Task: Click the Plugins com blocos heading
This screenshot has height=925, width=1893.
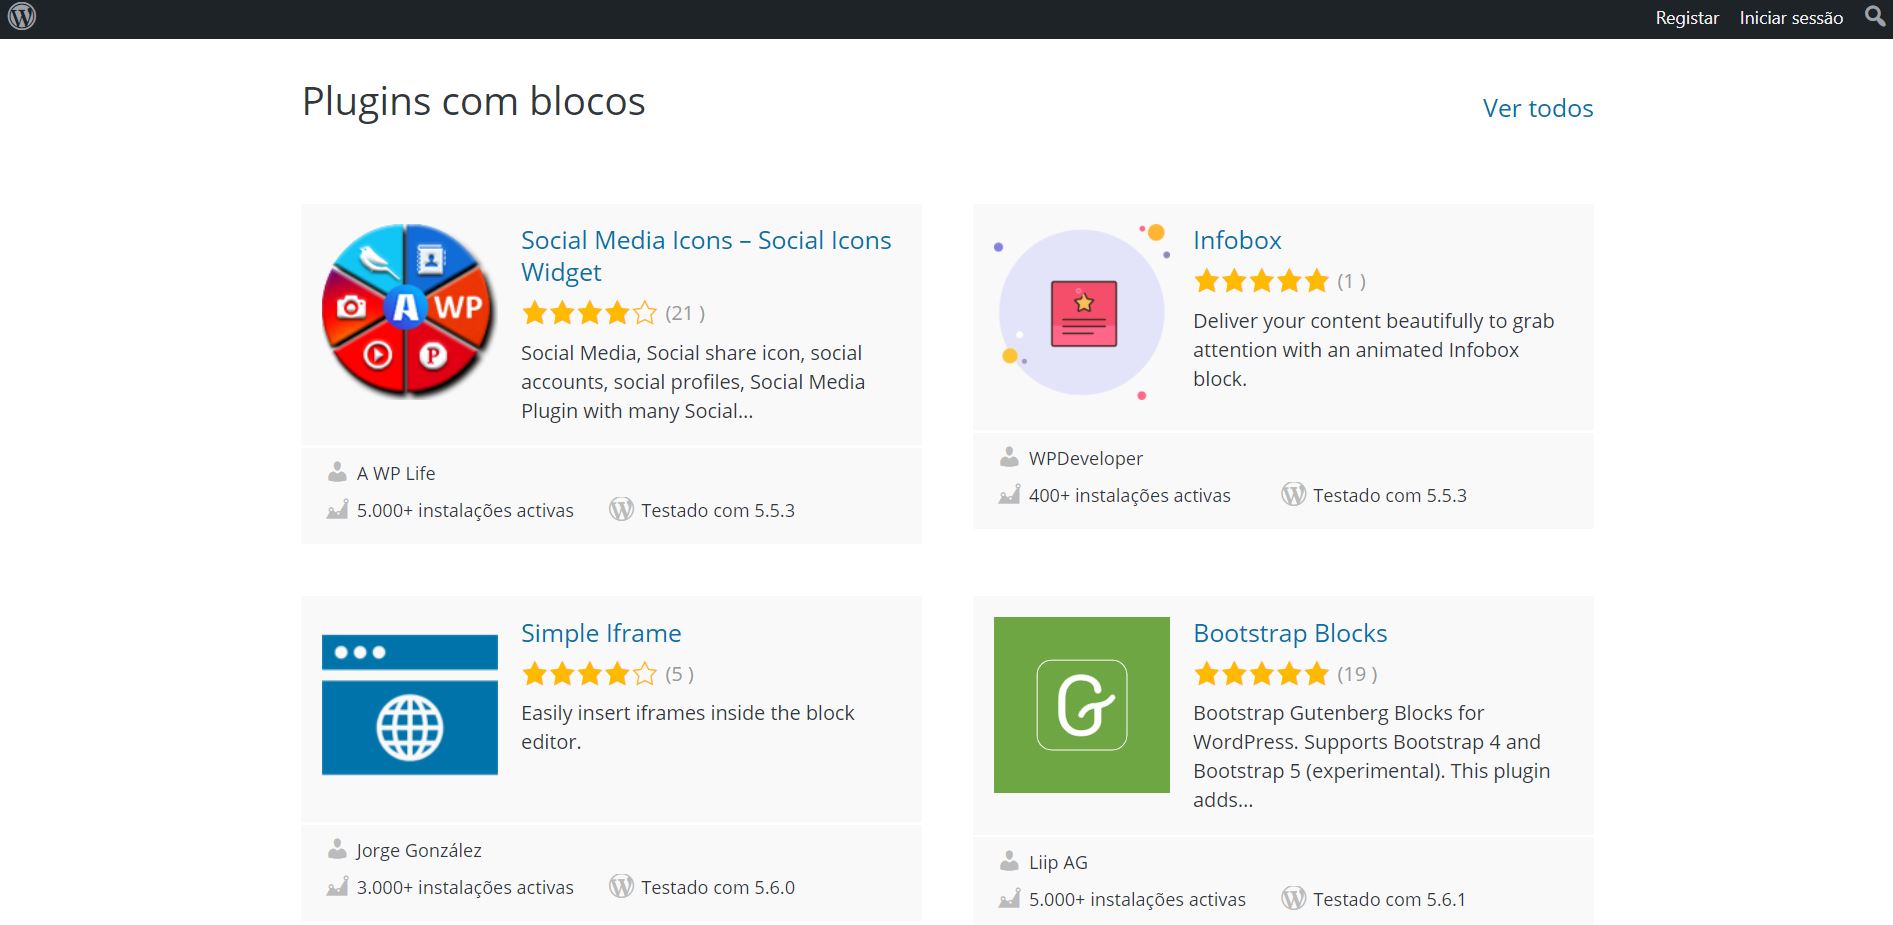Action: point(474,102)
